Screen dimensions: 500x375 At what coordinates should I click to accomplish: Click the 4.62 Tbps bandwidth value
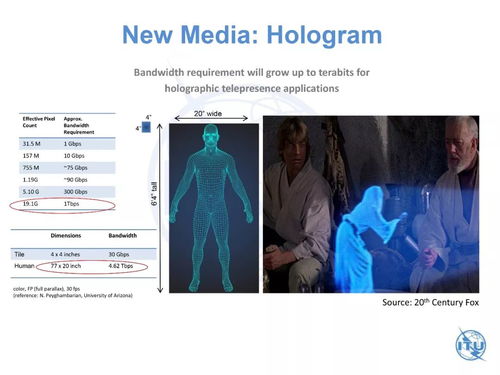pos(121,266)
